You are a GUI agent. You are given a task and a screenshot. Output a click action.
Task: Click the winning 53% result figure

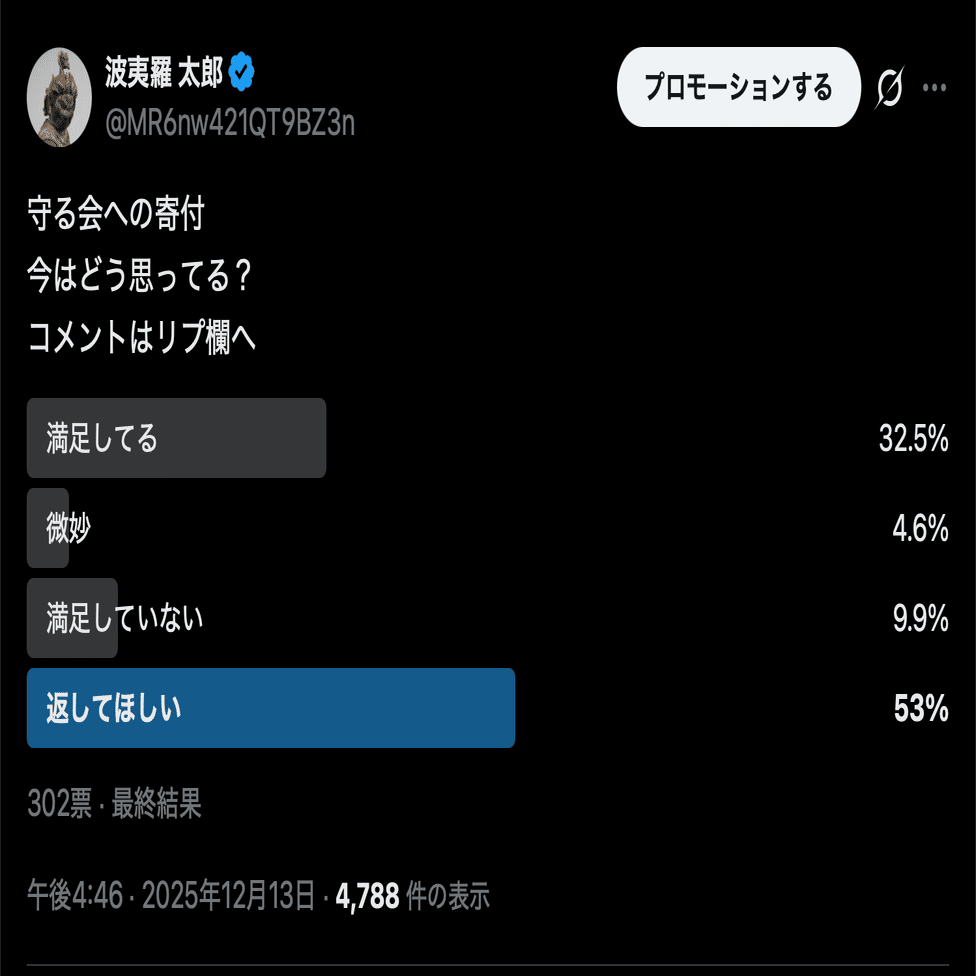[x=920, y=709]
